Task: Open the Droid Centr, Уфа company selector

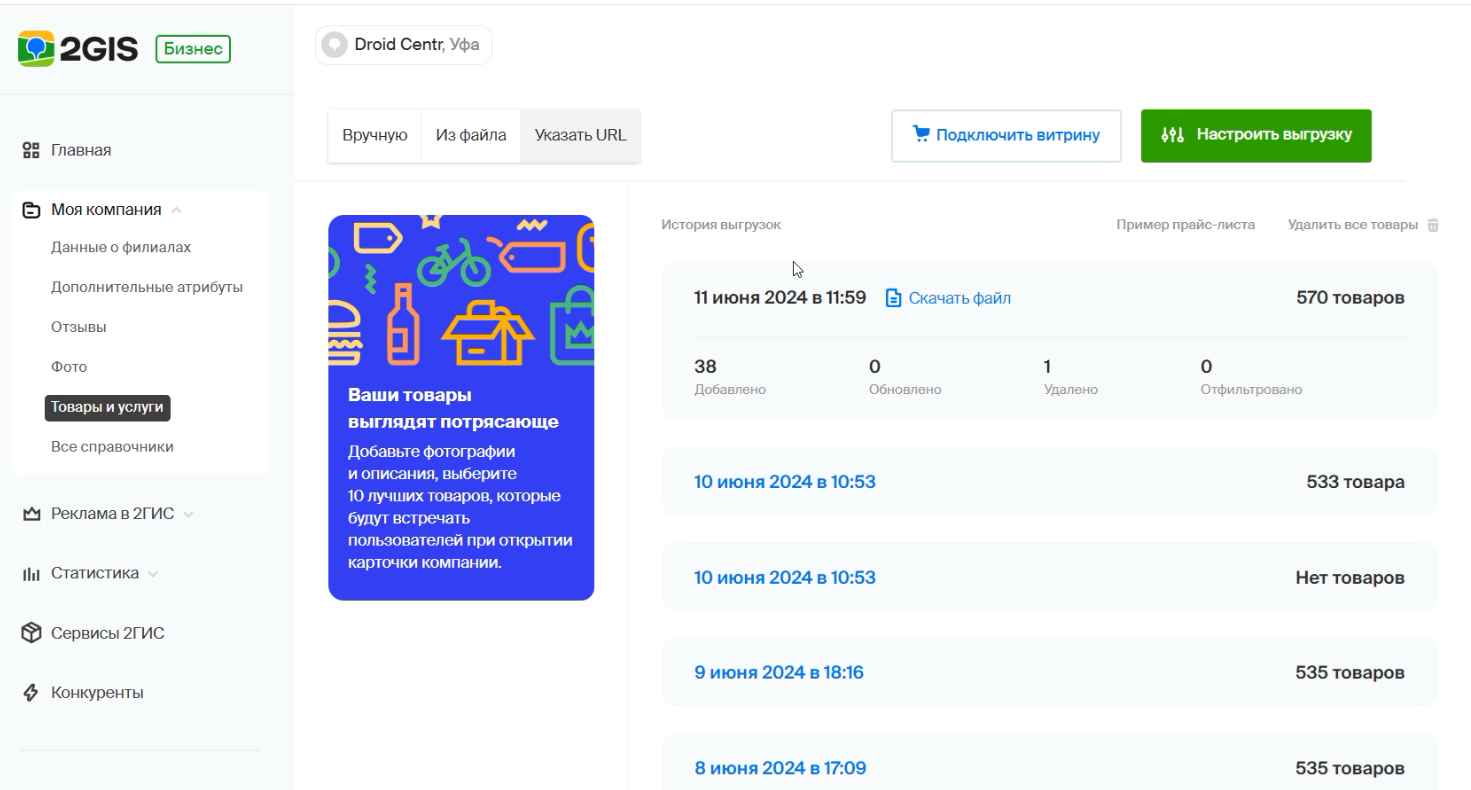Action: pyautogui.click(x=404, y=45)
